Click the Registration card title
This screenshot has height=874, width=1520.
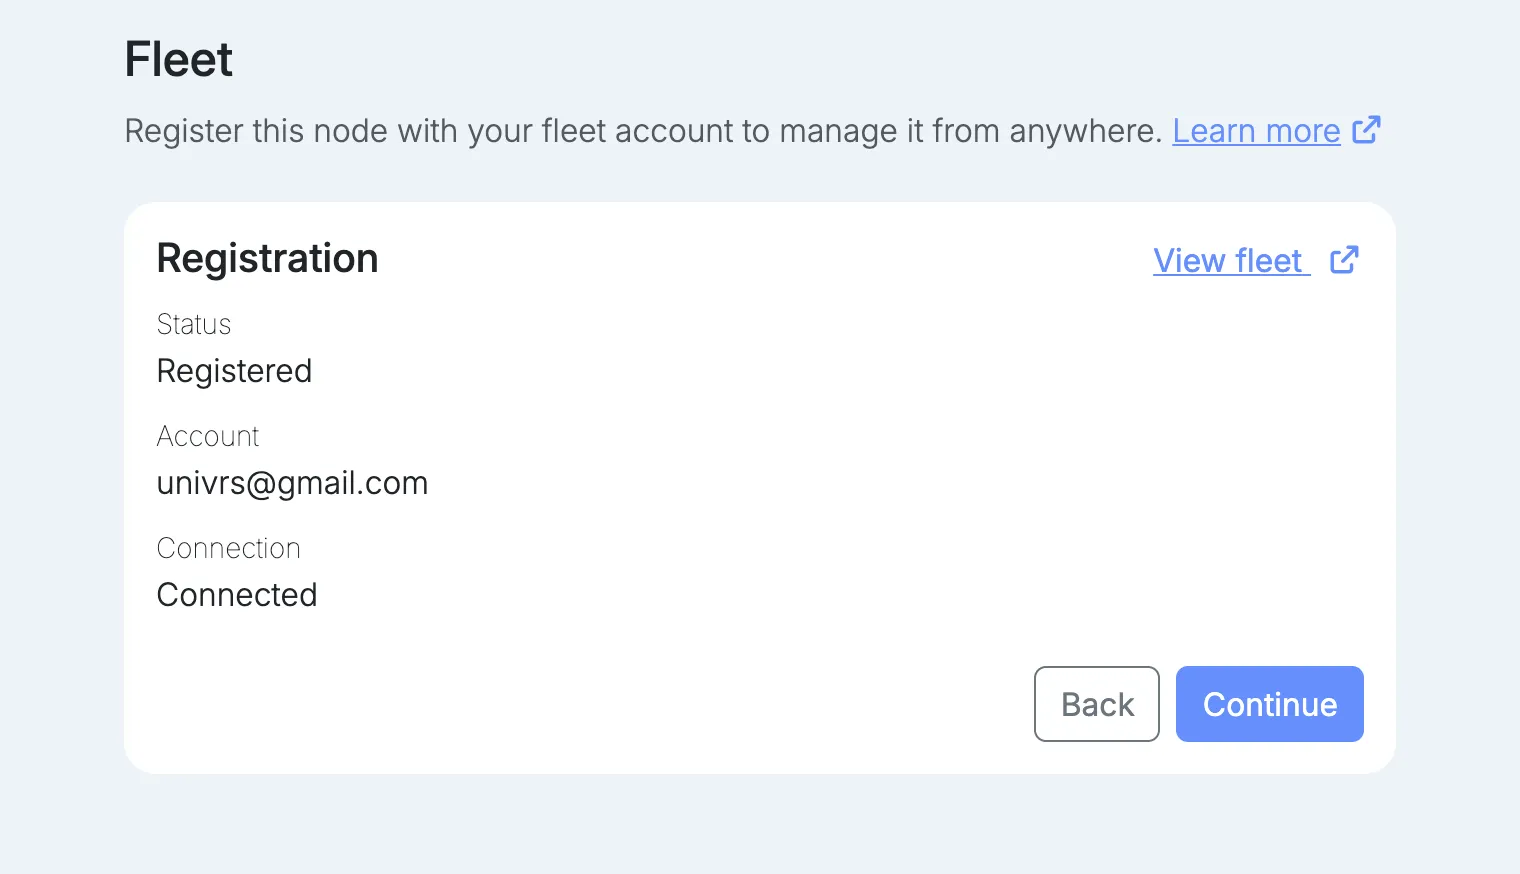(268, 258)
